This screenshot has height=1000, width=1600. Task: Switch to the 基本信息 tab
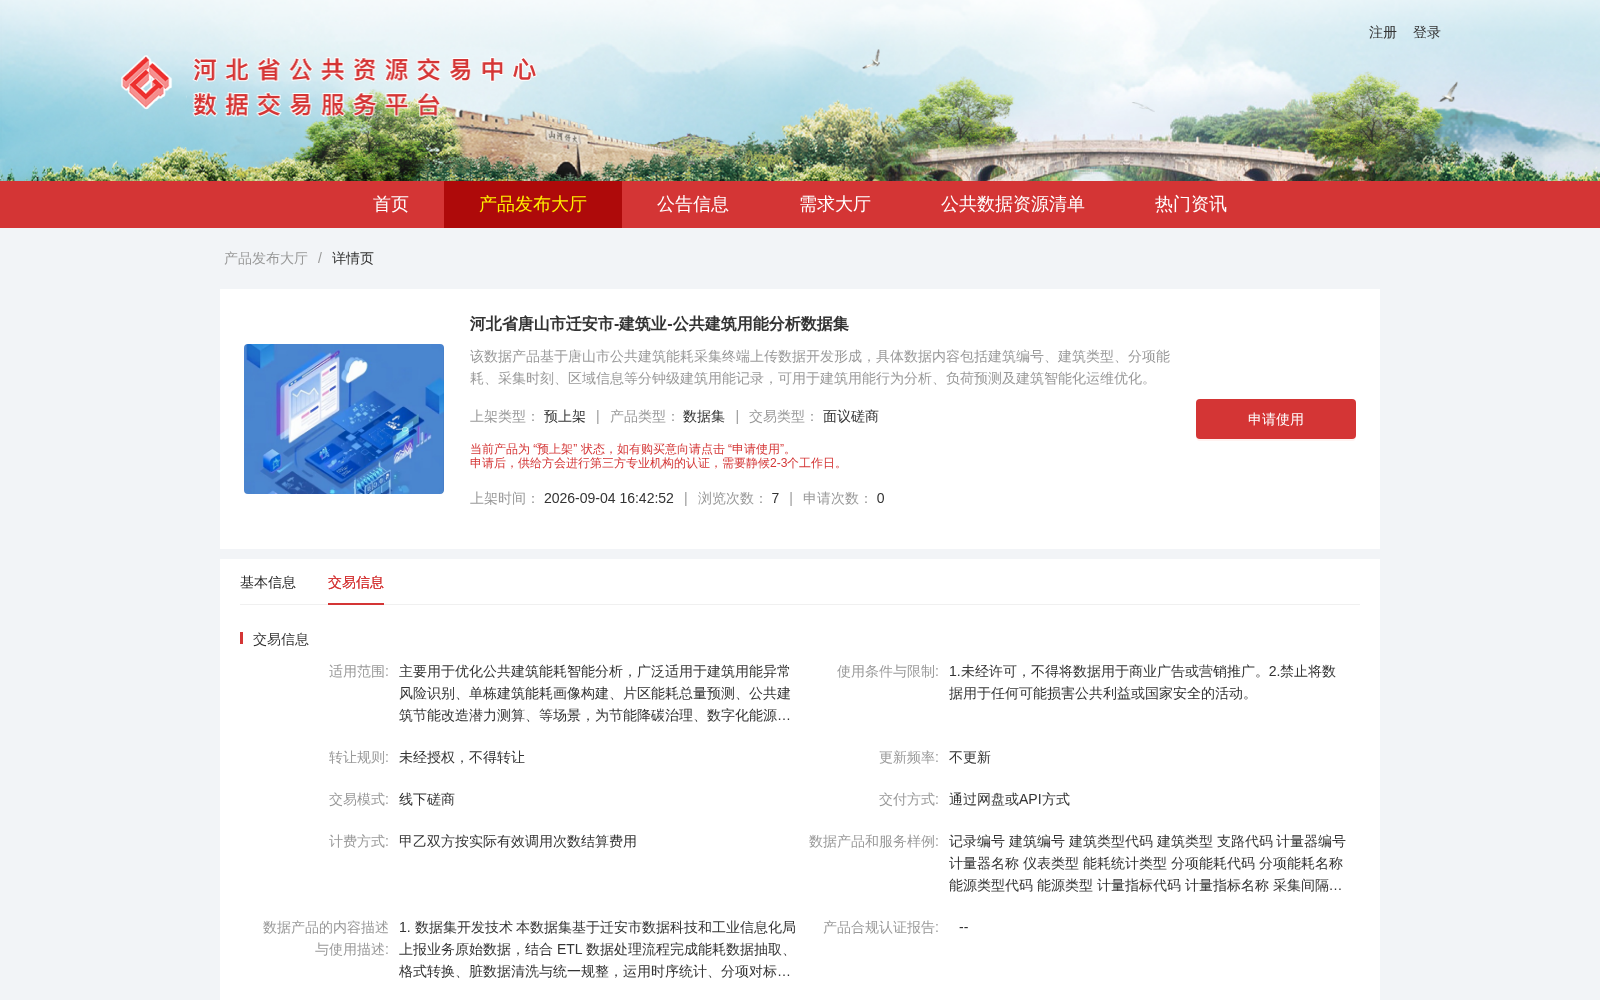(268, 582)
